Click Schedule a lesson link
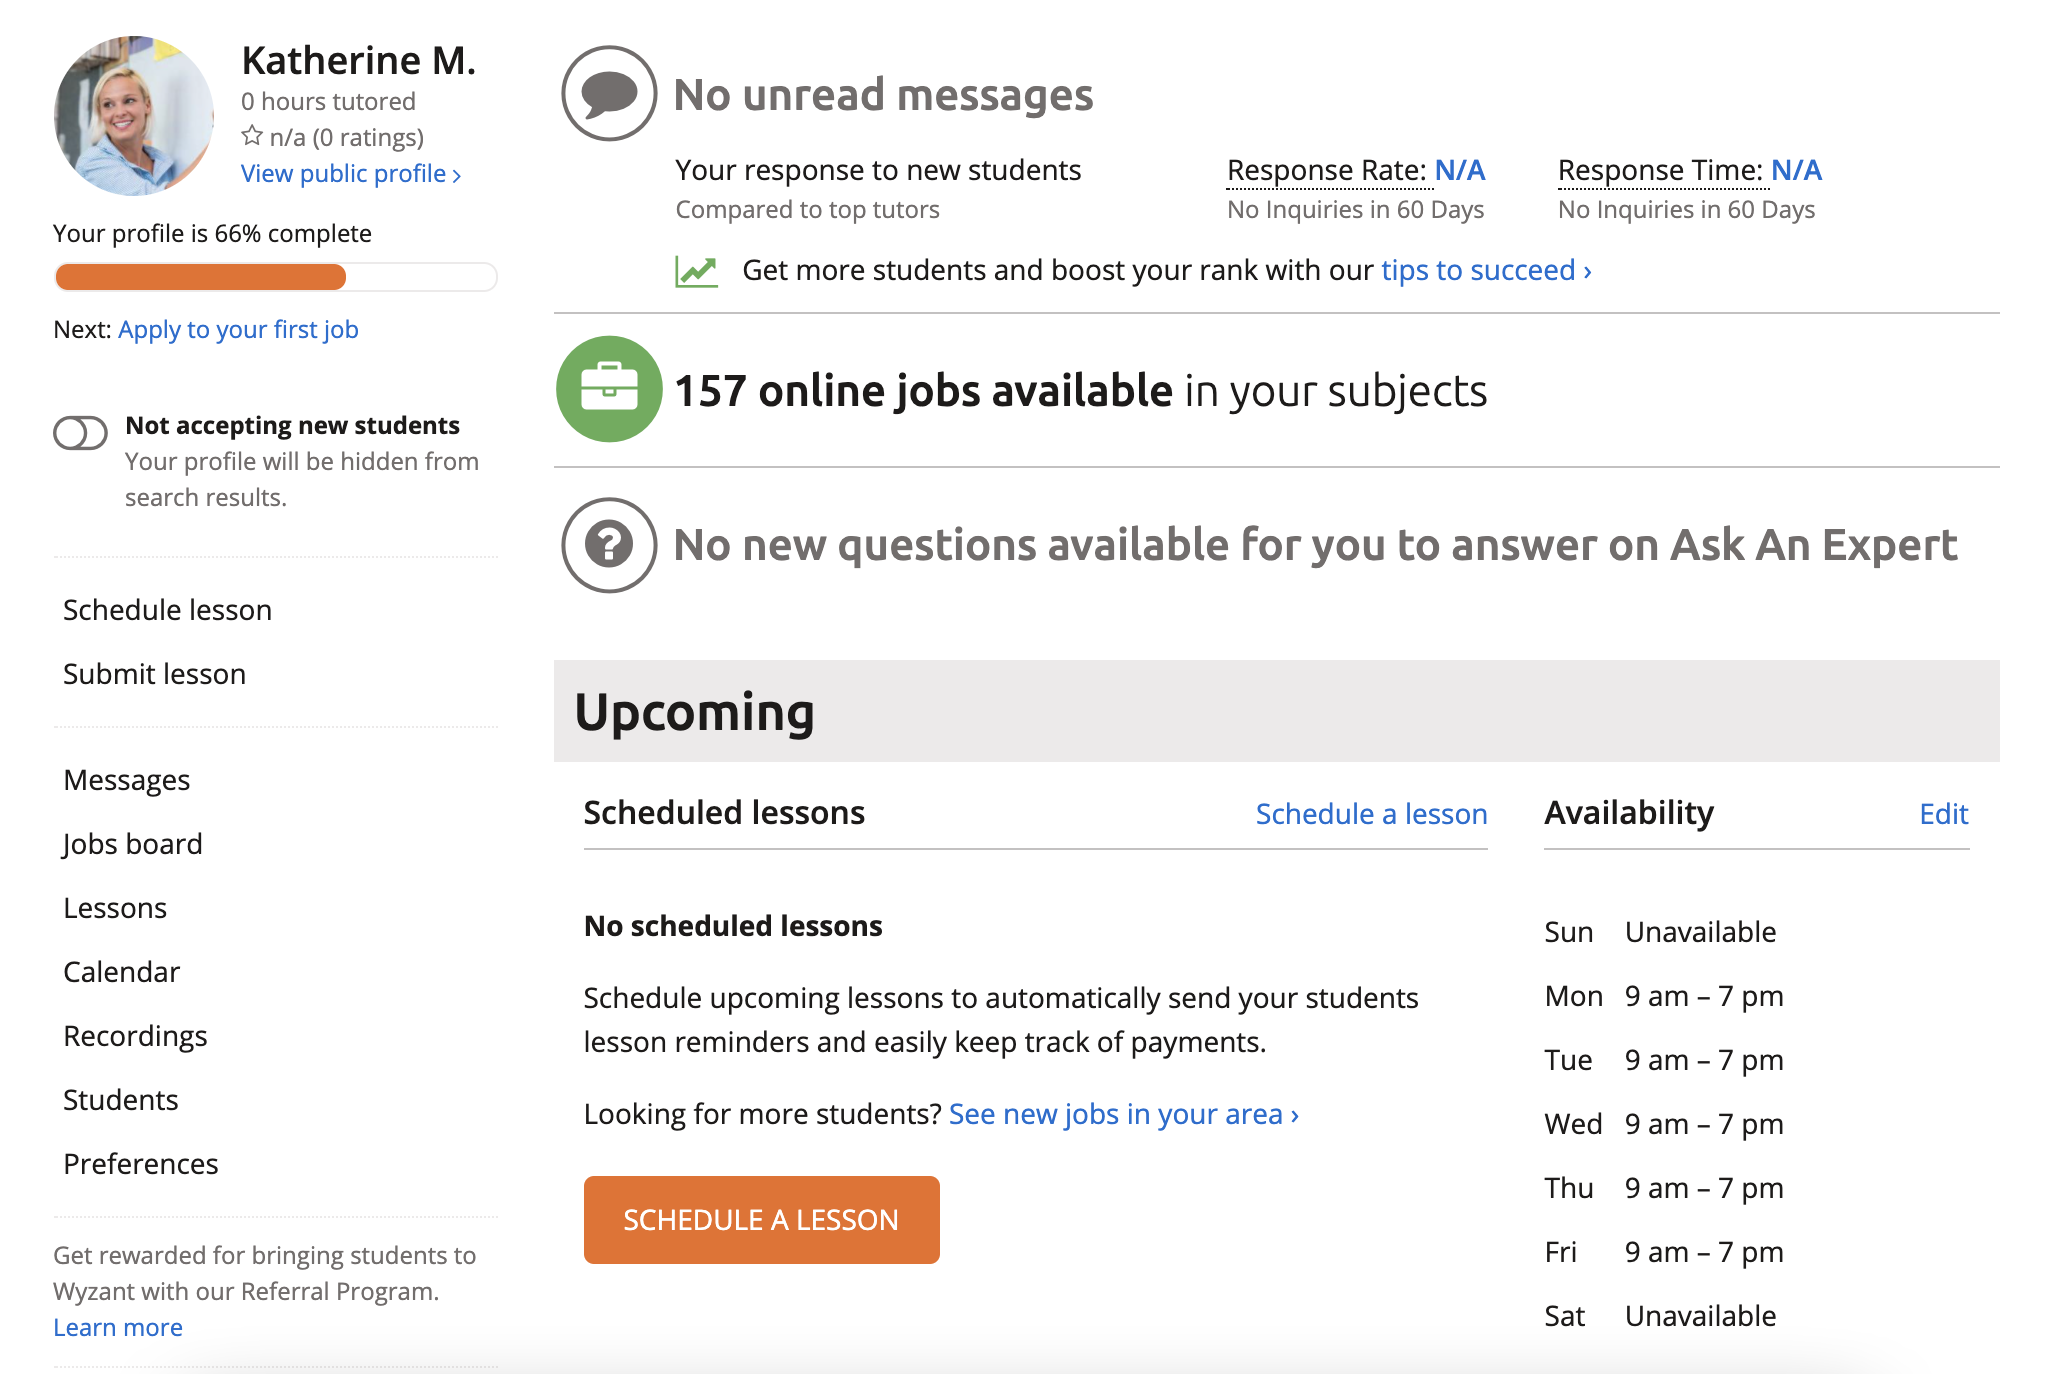Screen dimensions: 2064x1374 (x=1369, y=813)
